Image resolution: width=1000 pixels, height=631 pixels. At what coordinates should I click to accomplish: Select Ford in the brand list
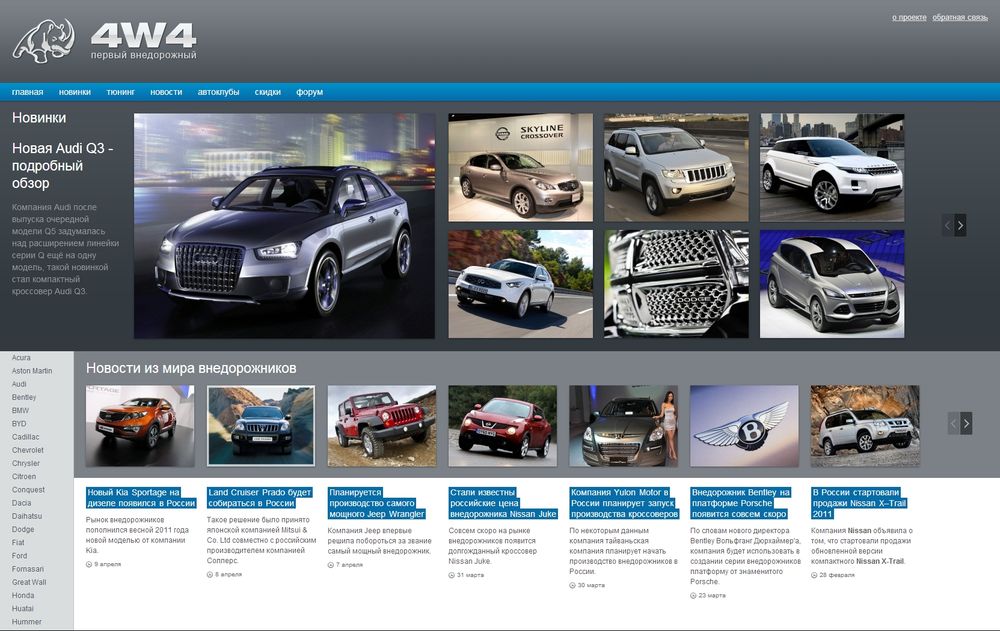pos(19,556)
